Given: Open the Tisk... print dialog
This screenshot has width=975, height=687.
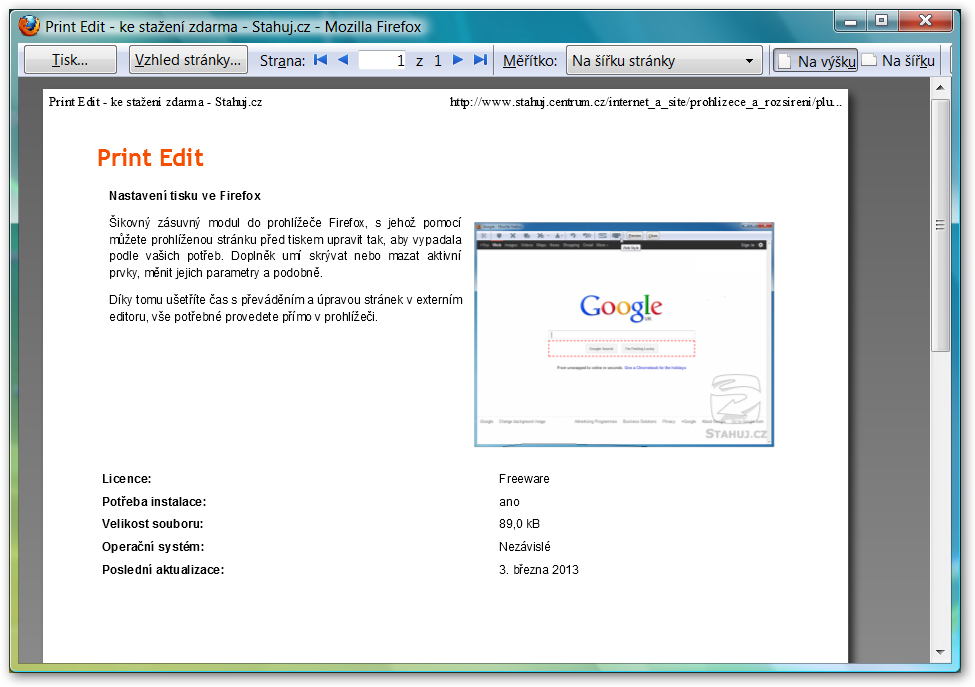Looking at the screenshot, I should click(70, 60).
